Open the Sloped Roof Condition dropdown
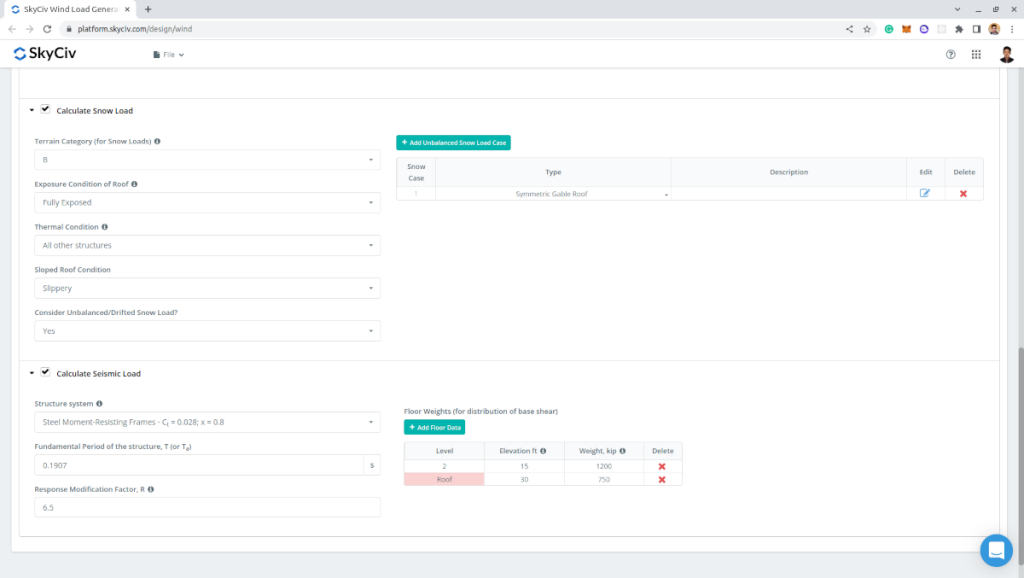The height and width of the screenshot is (578, 1024). click(207, 288)
